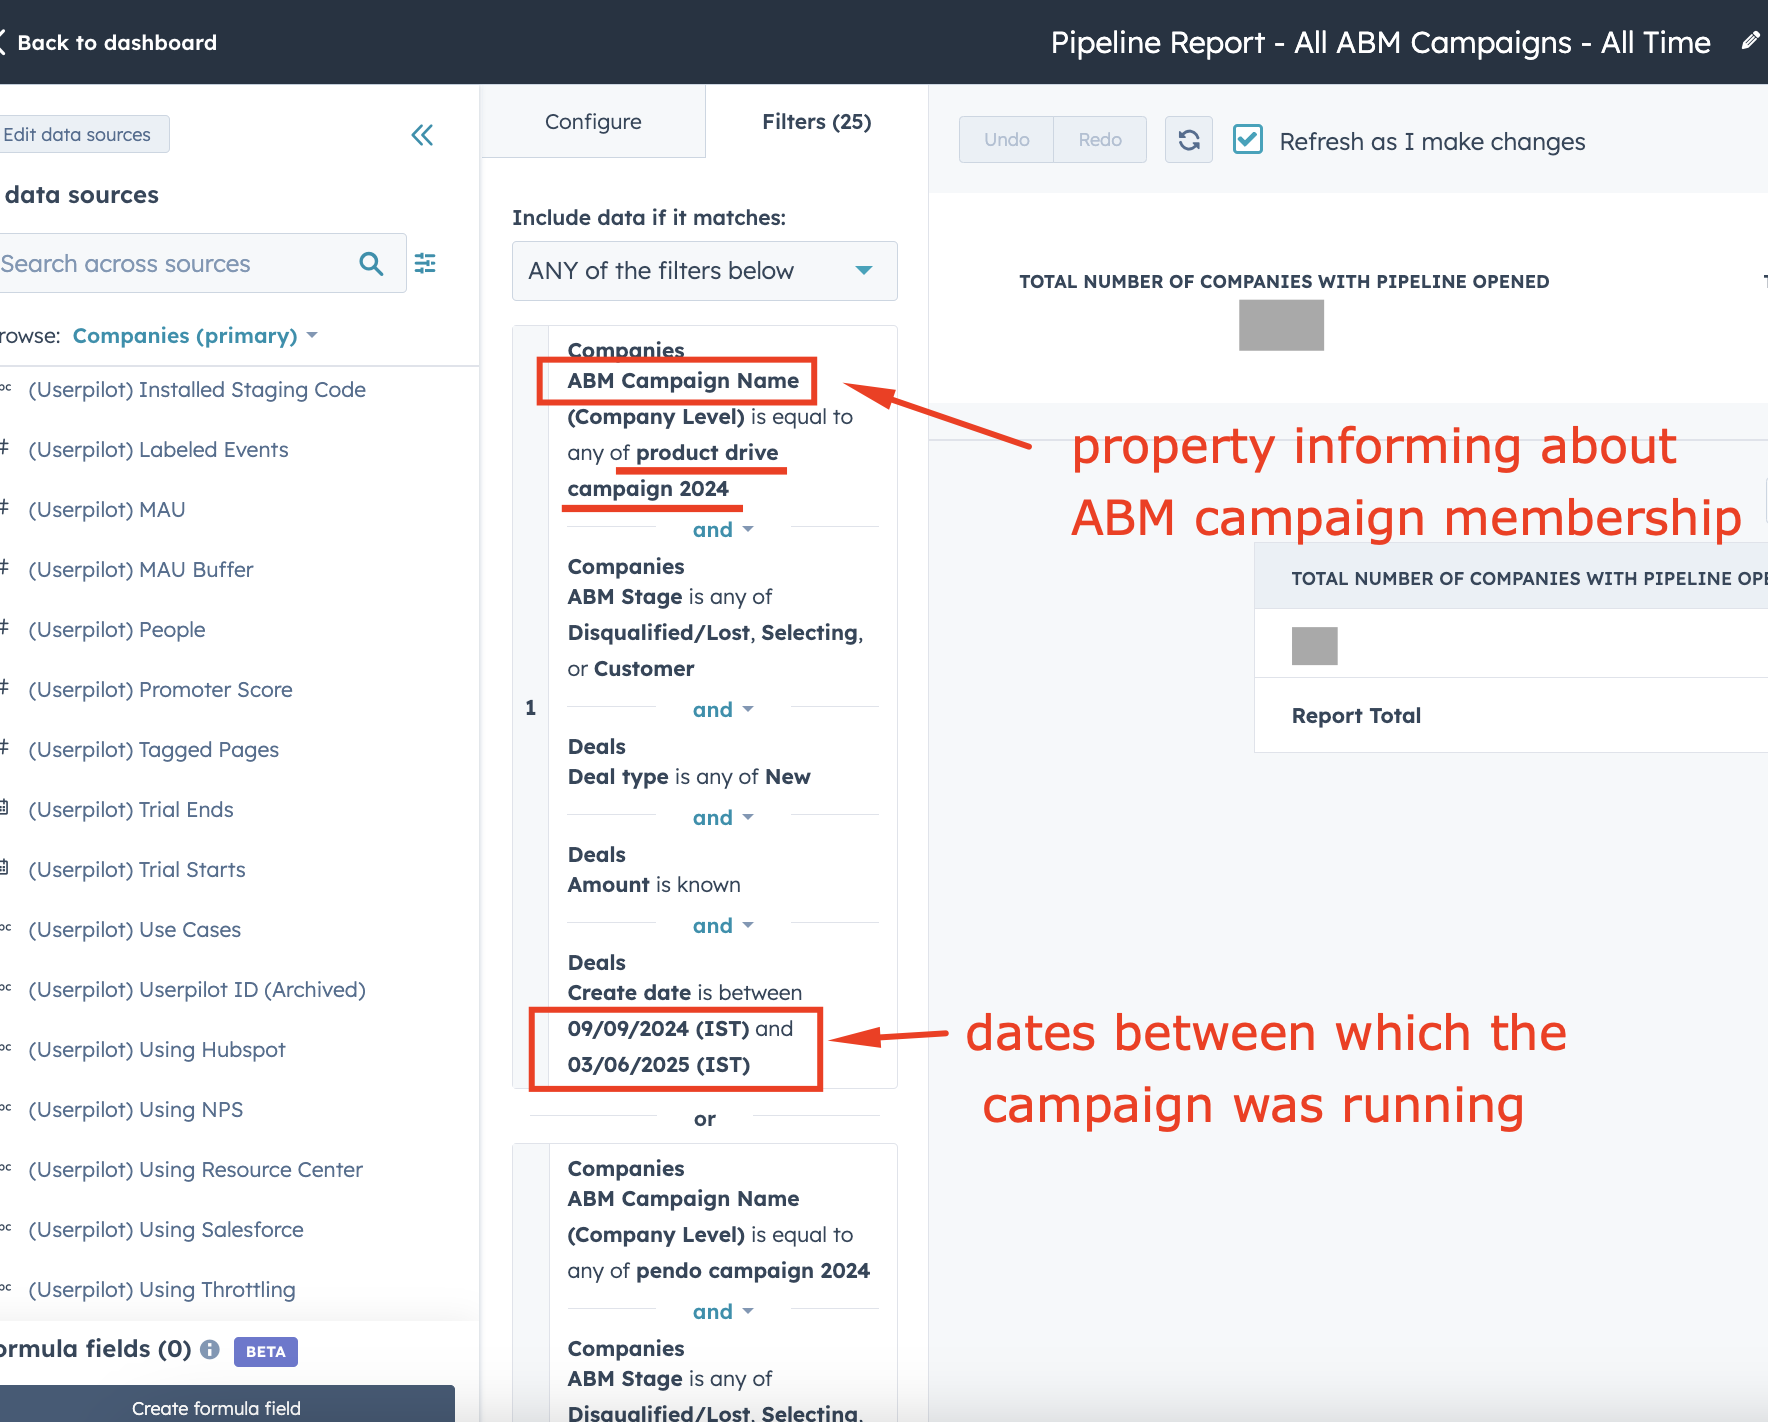Select (Userpilot) Labeled Events property

[x=158, y=450]
